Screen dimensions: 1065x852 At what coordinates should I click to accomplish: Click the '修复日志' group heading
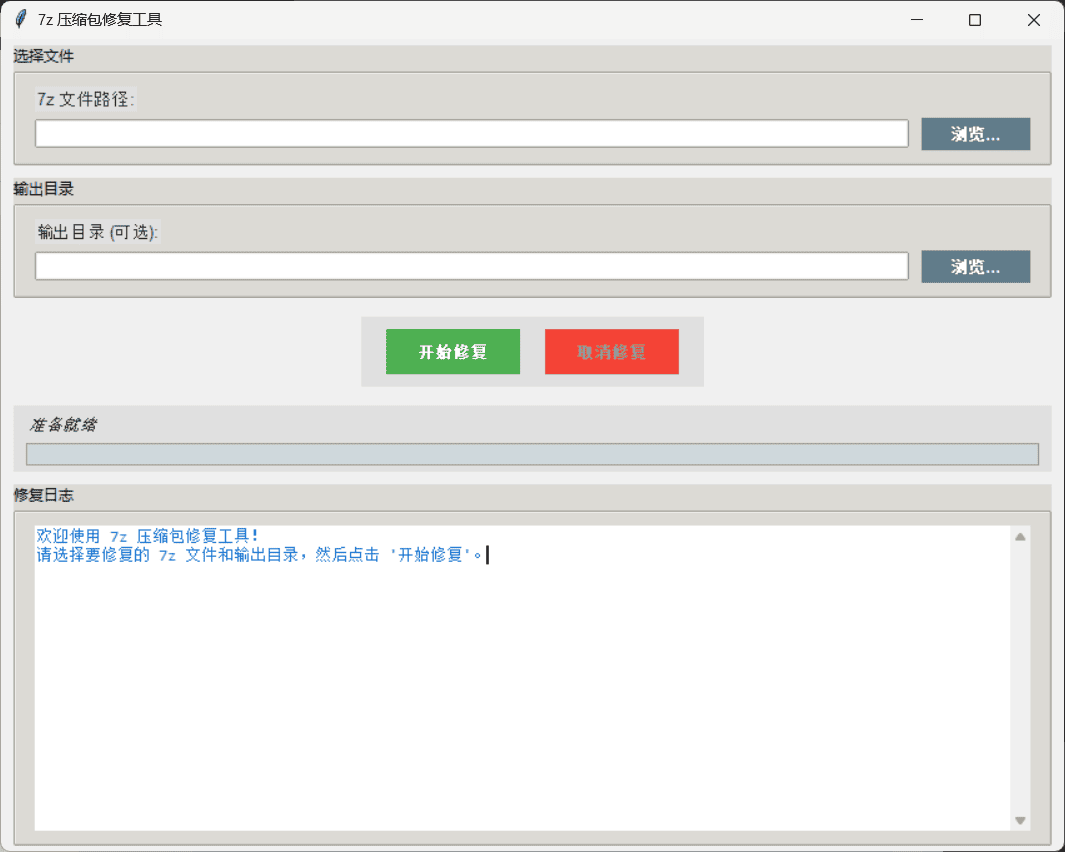click(43, 495)
